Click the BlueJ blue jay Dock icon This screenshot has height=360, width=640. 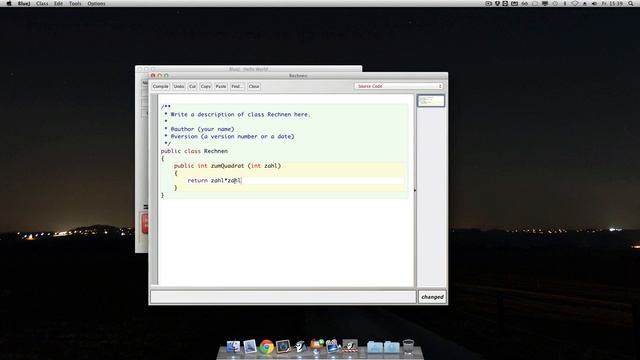(x=300, y=347)
